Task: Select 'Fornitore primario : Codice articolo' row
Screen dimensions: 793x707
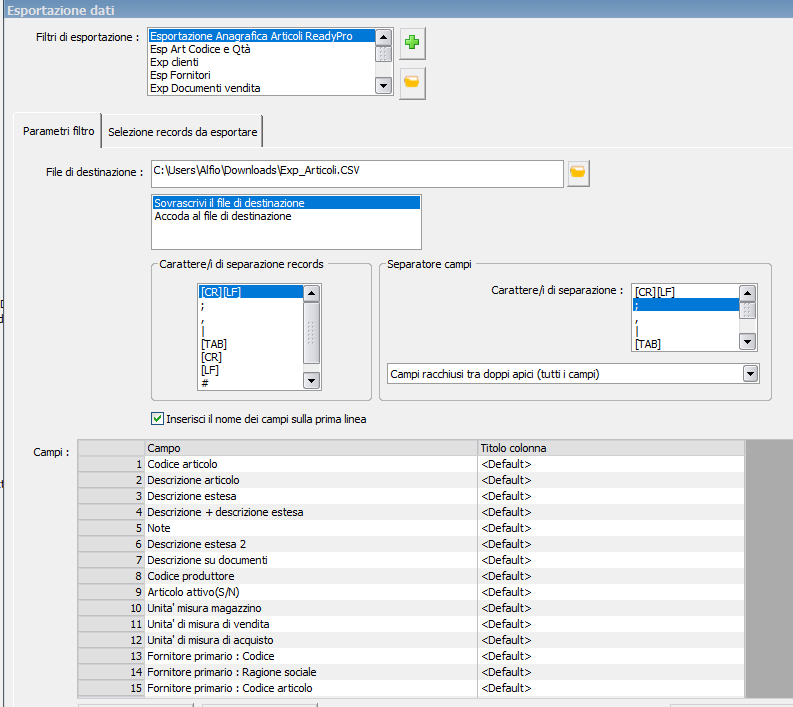Action: tap(311, 688)
